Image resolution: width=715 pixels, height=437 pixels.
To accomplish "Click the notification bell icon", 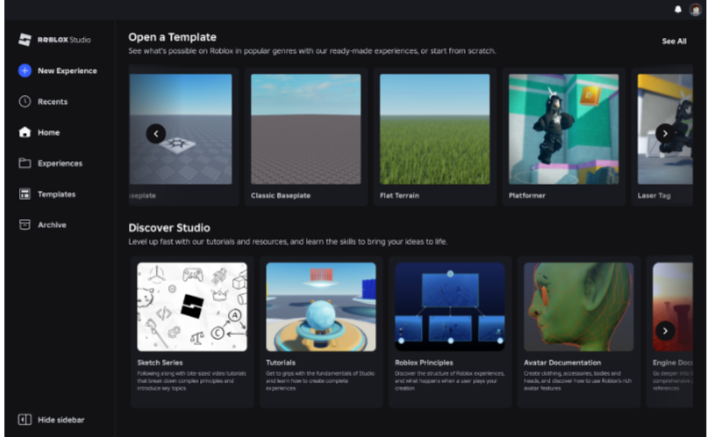I will pyautogui.click(x=678, y=9).
